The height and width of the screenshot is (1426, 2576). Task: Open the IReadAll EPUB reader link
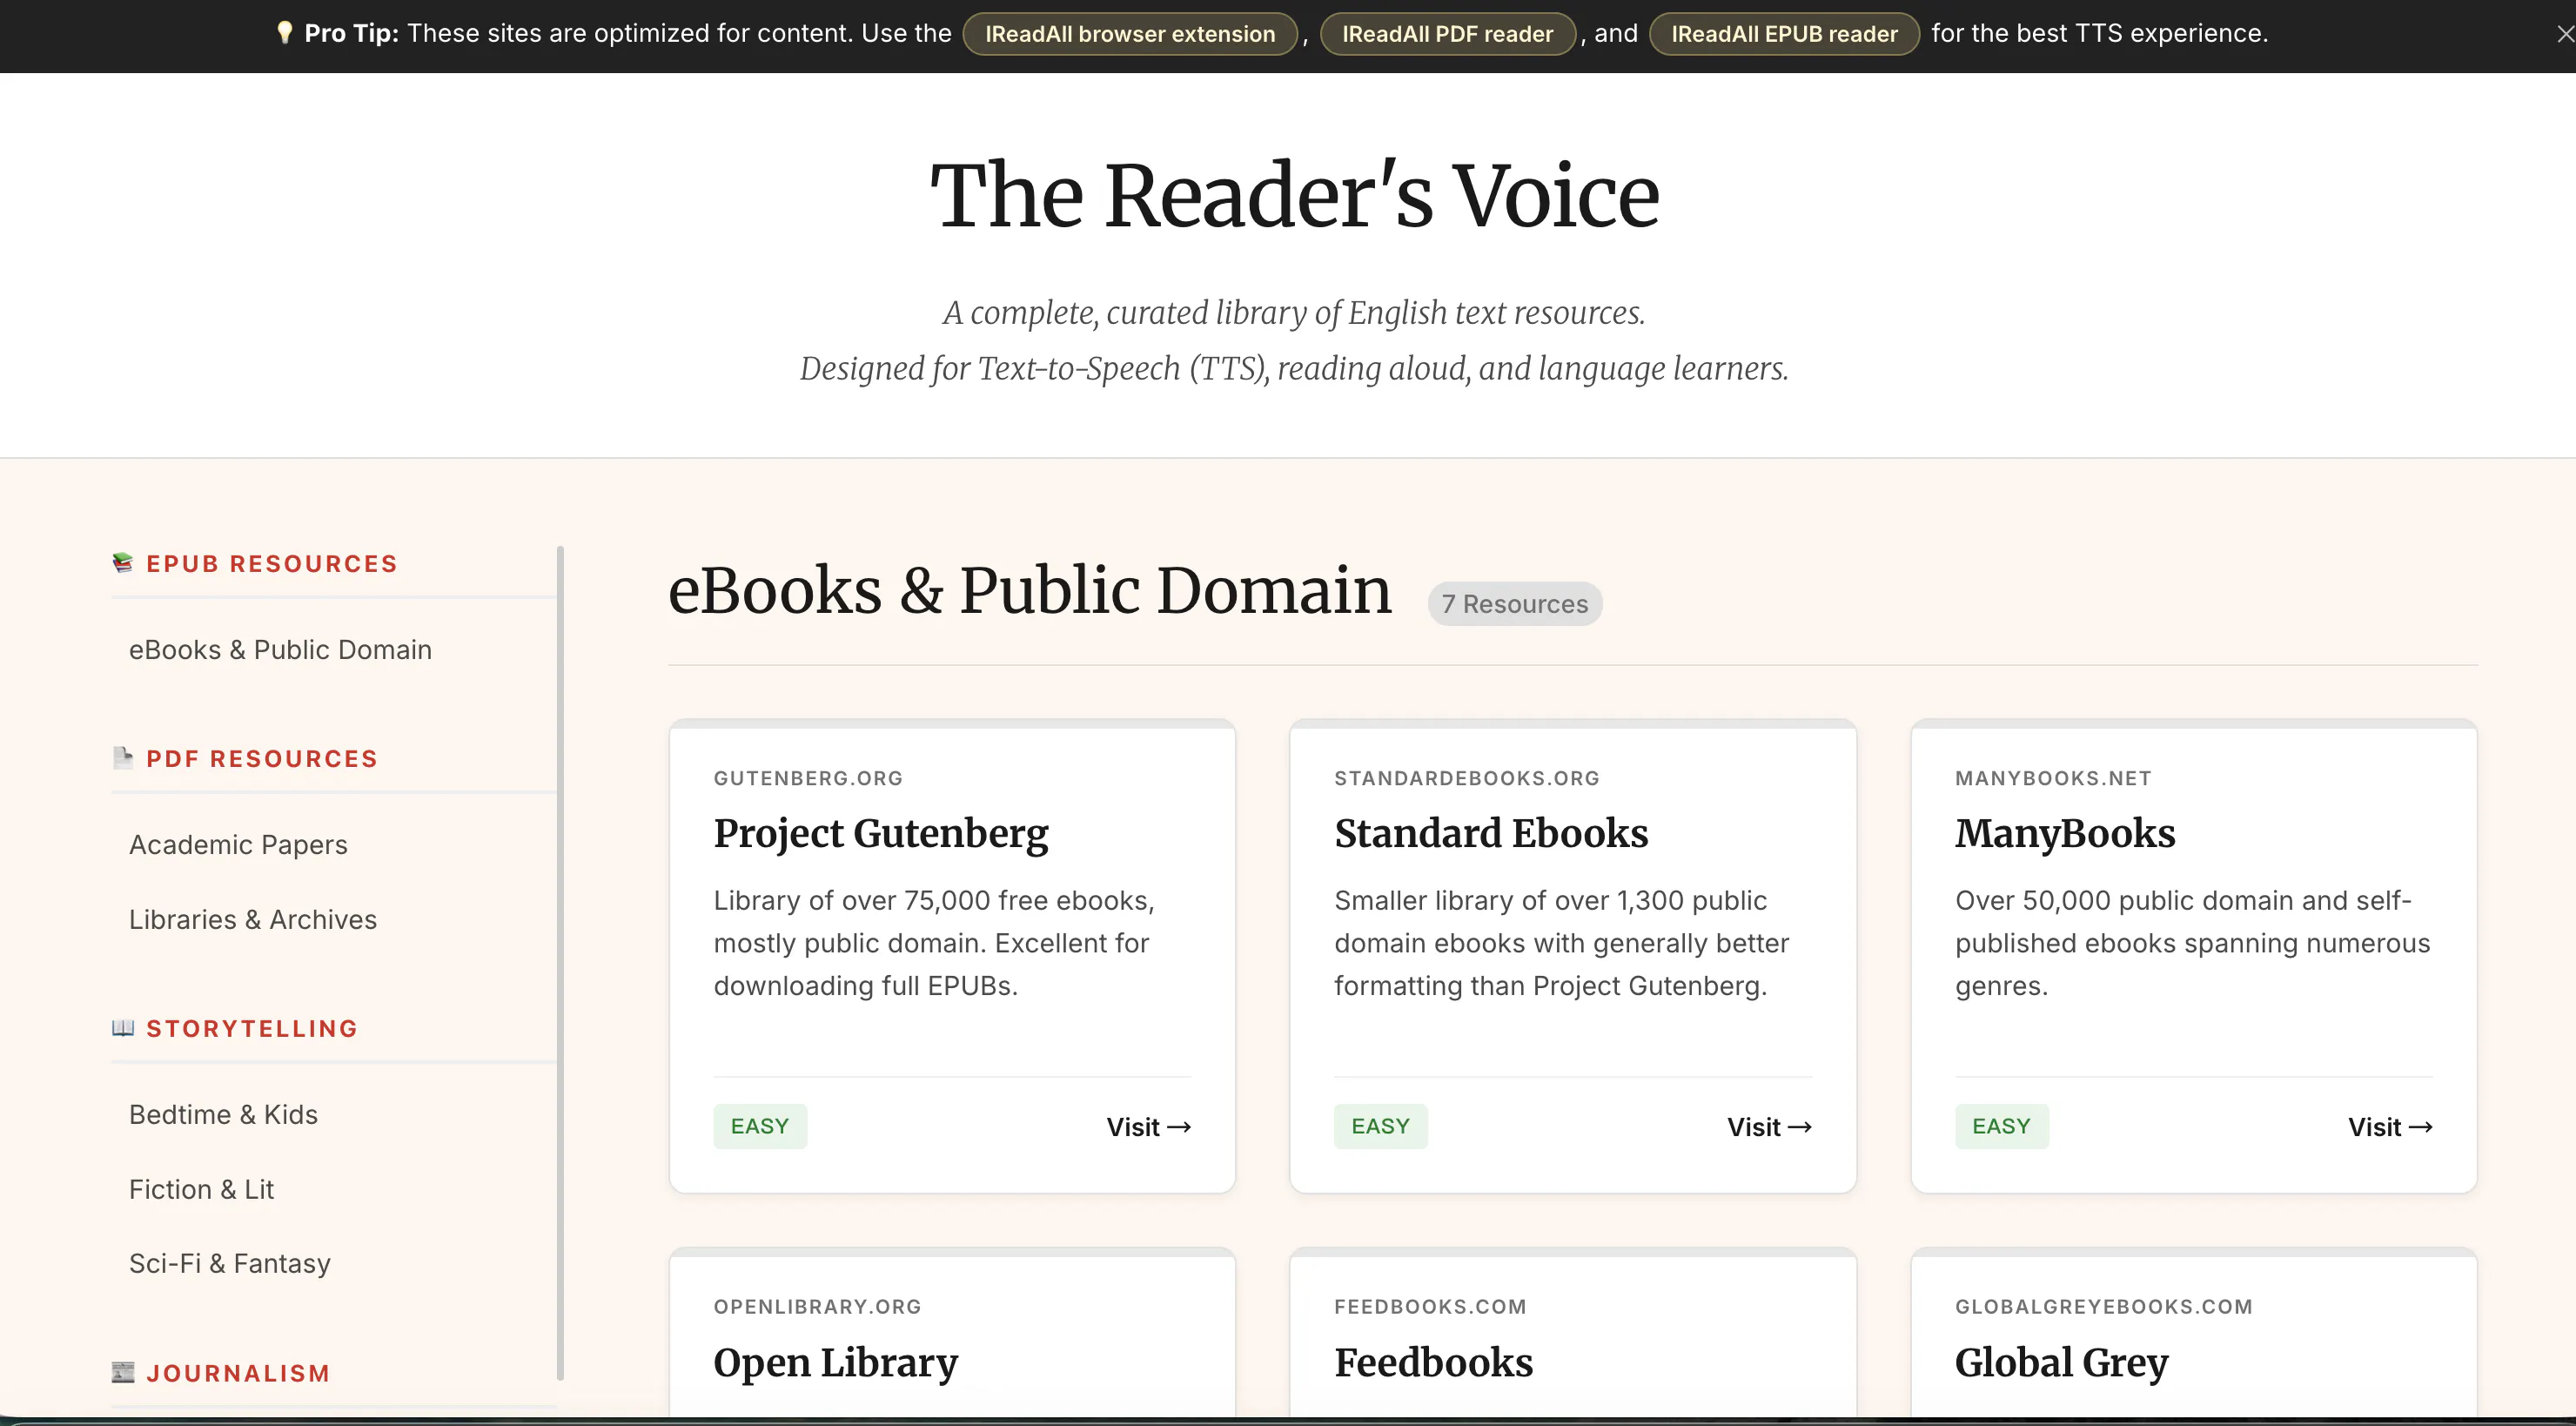click(1784, 34)
